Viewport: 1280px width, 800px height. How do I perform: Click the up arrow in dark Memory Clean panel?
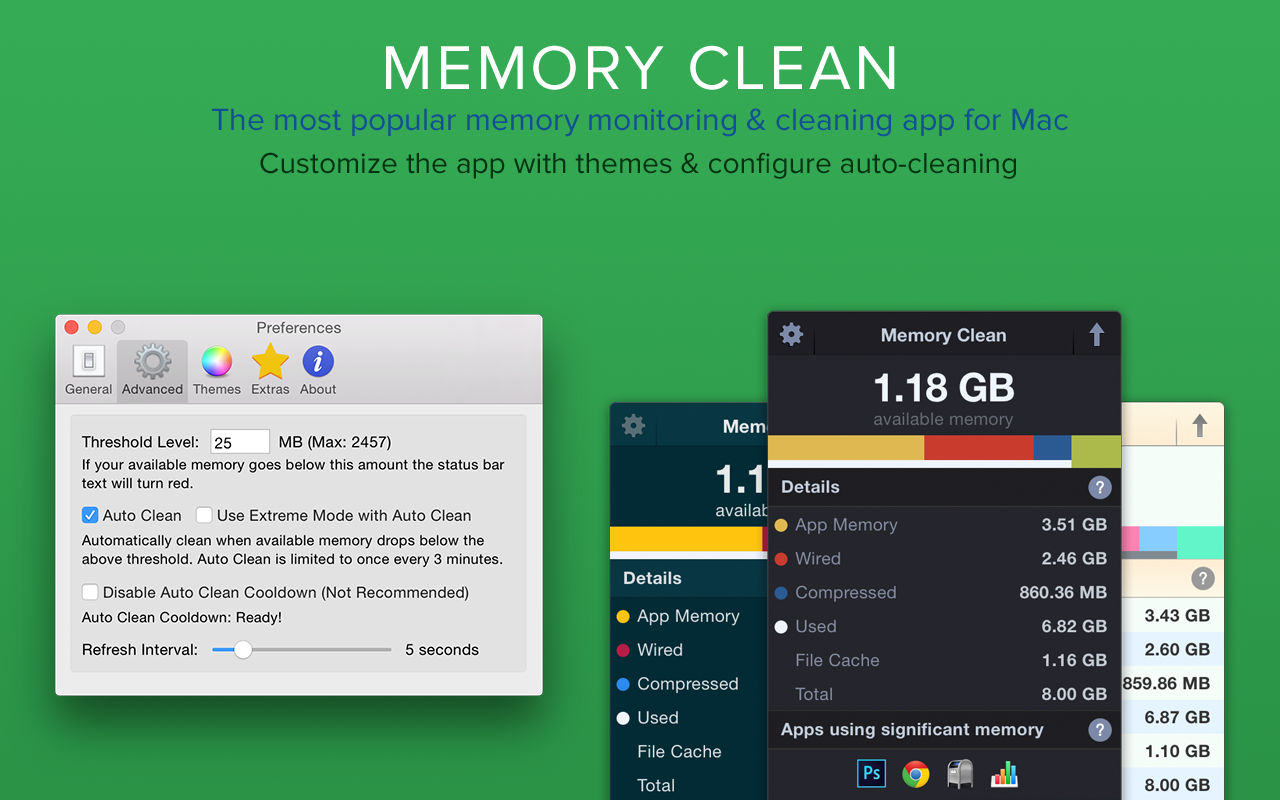pyautogui.click(x=1097, y=335)
